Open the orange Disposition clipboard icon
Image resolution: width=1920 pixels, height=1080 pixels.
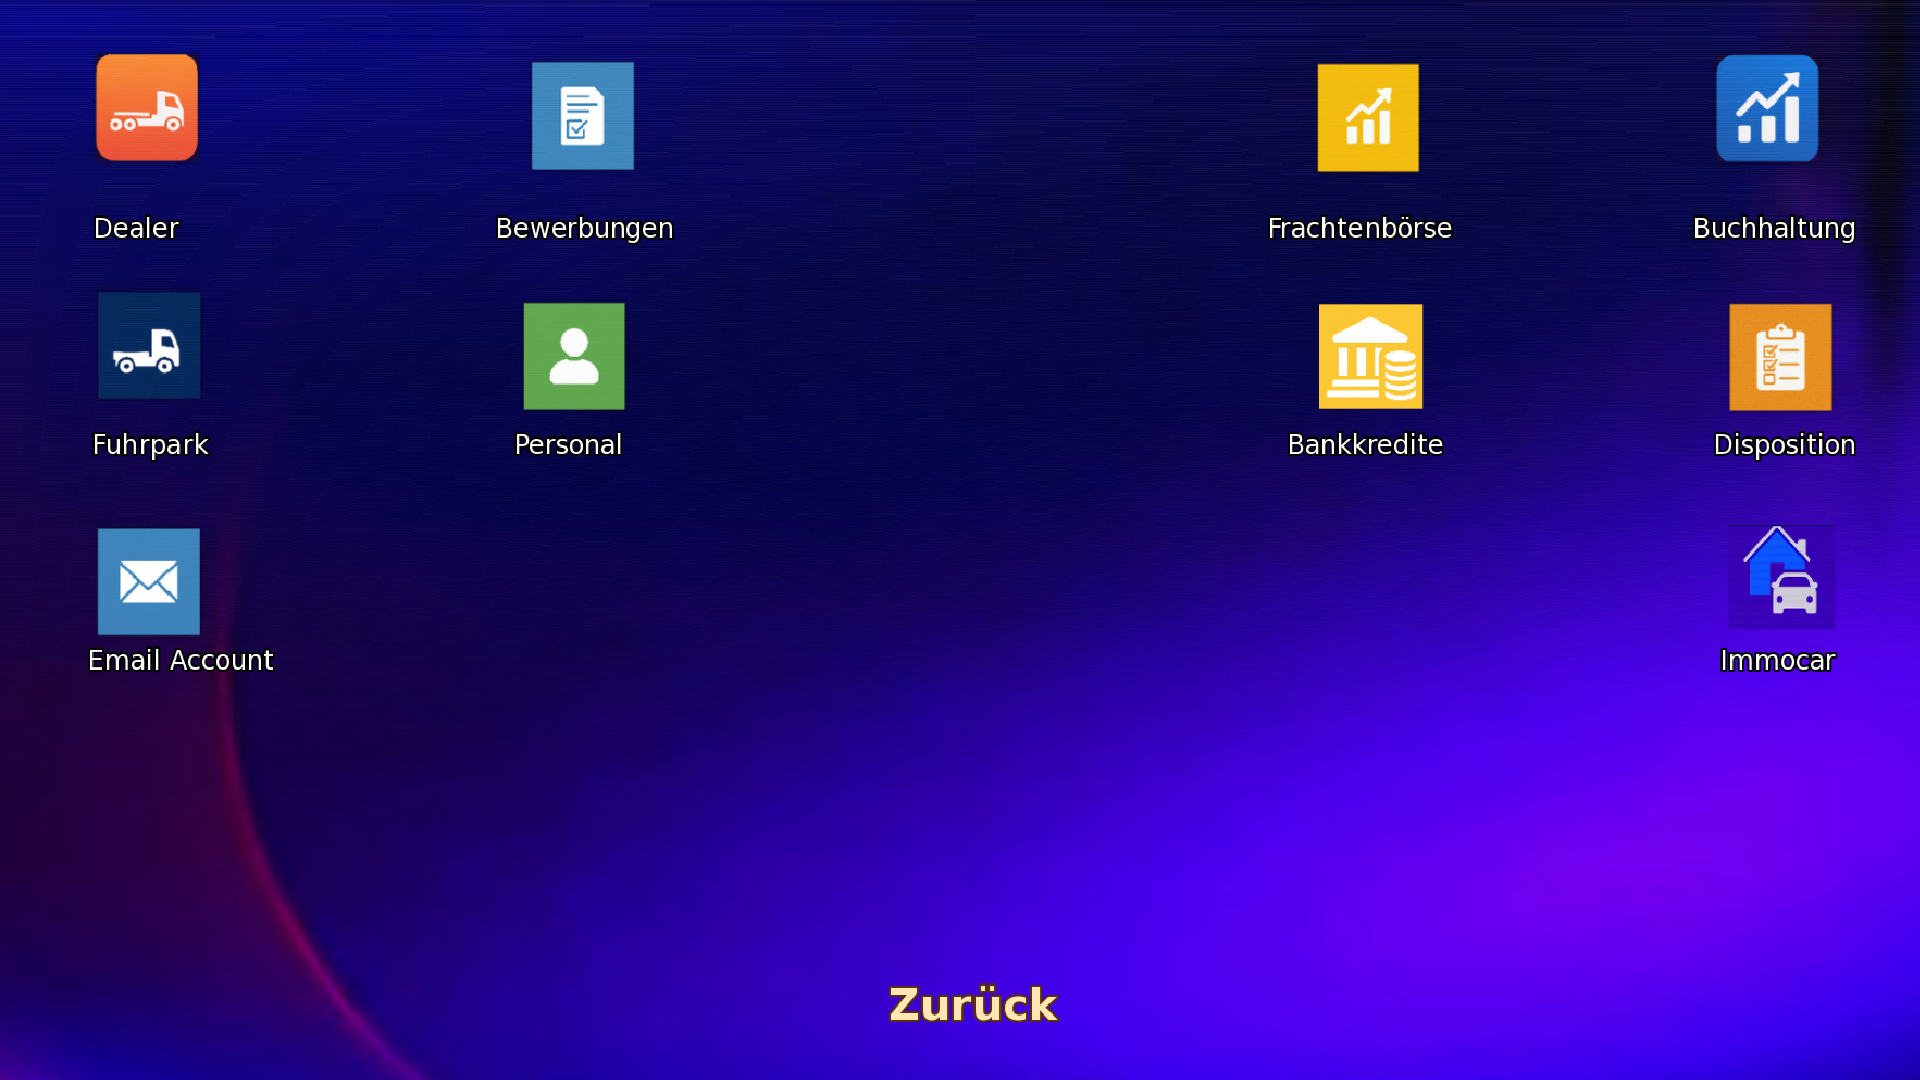click(1780, 357)
